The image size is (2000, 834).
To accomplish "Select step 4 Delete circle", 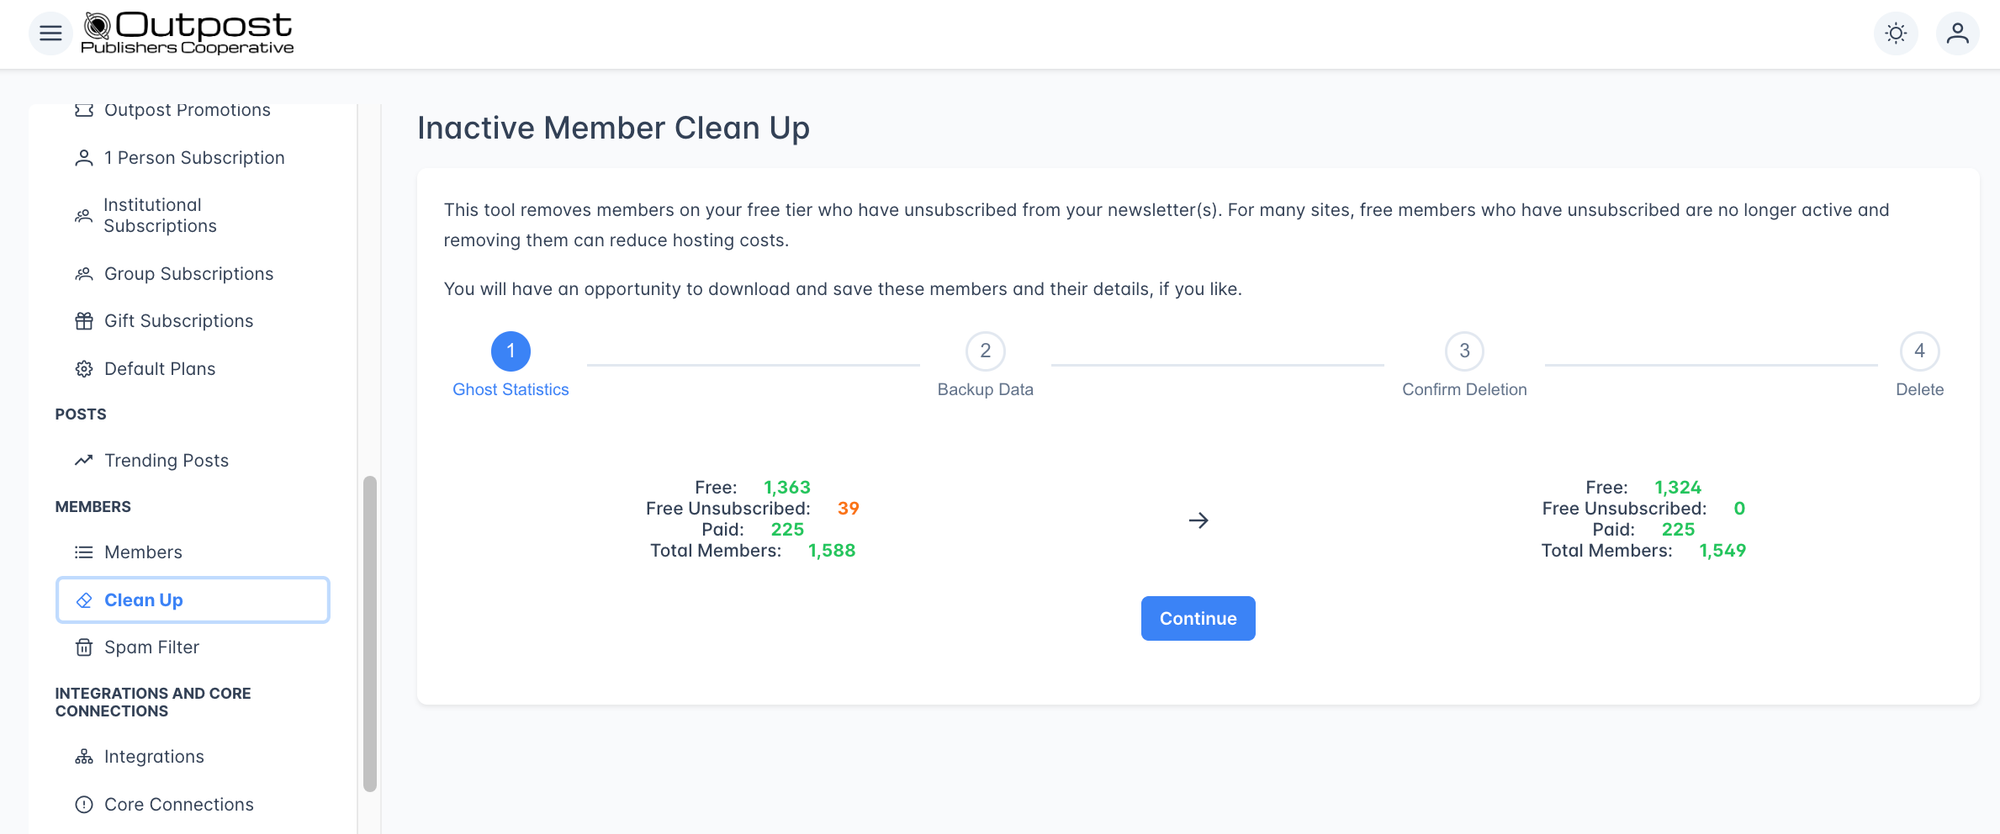I will click(1919, 351).
